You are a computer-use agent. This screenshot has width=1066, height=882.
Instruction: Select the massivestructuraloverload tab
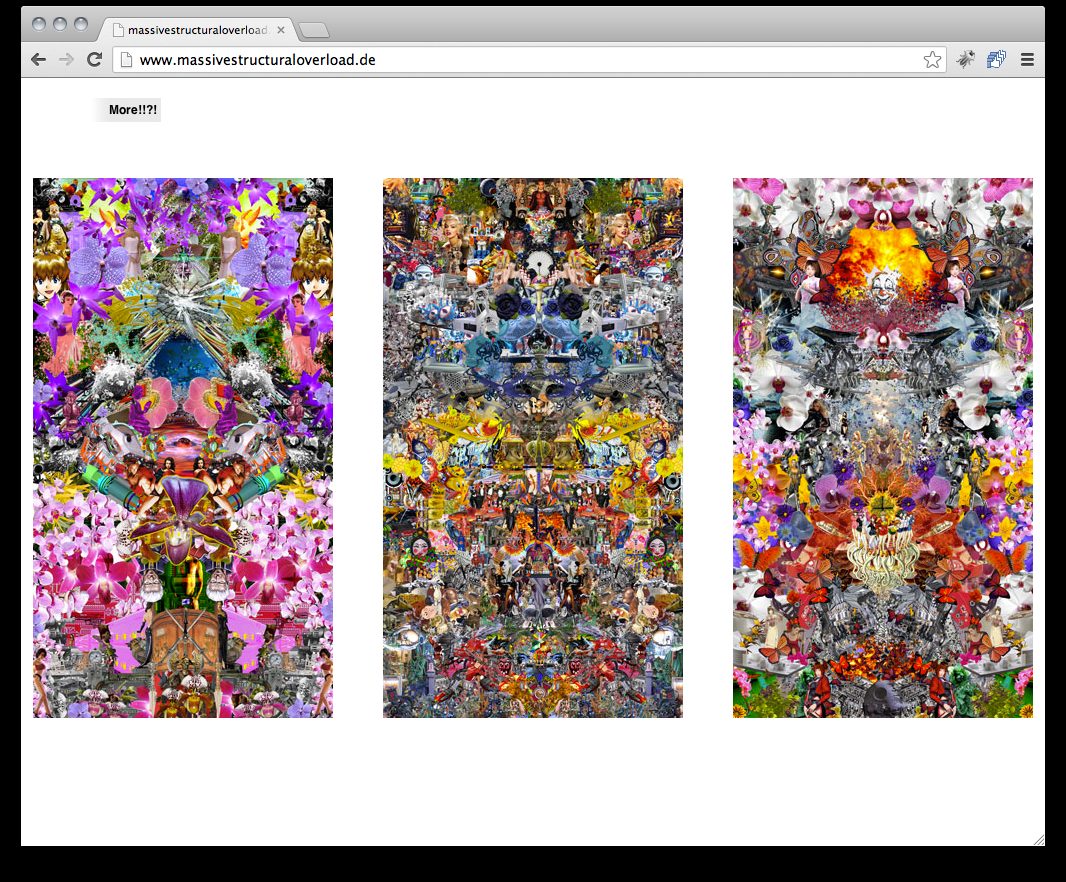click(199, 30)
